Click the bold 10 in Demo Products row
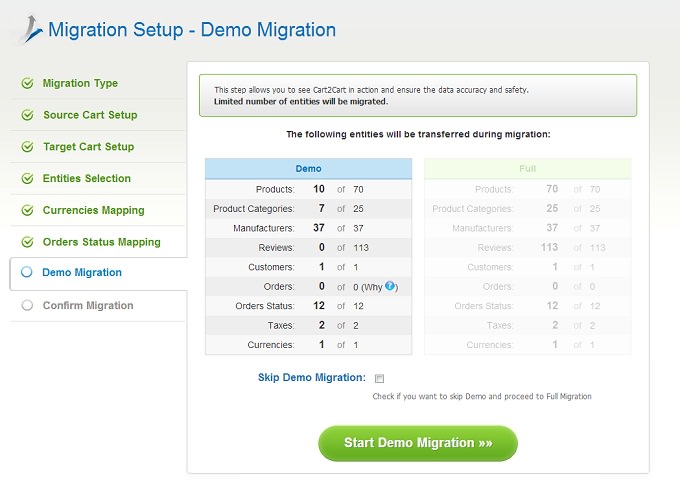The height and width of the screenshot is (490, 680). (x=319, y=189)
